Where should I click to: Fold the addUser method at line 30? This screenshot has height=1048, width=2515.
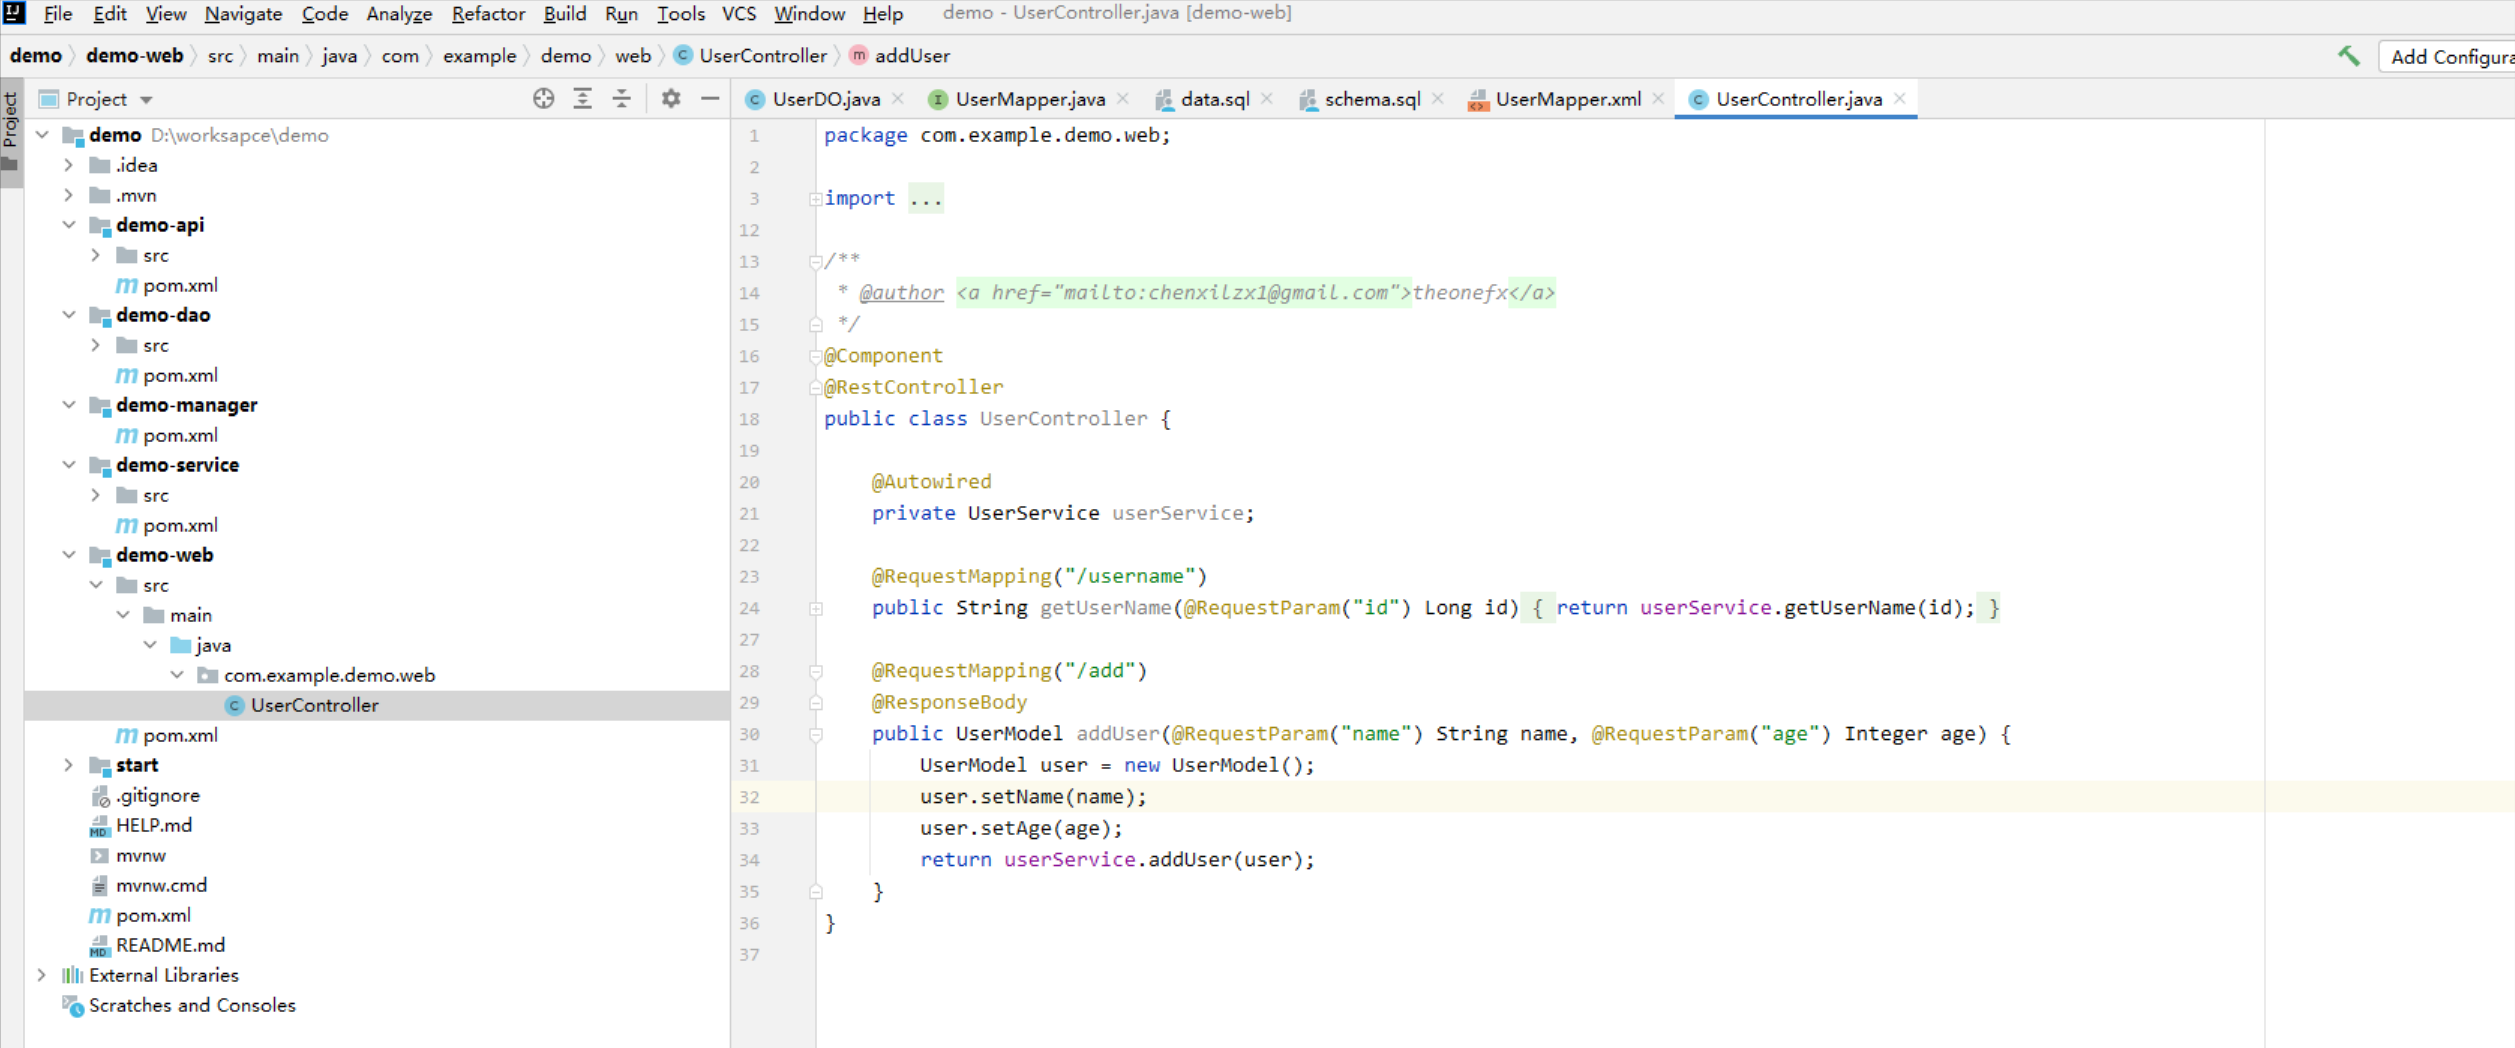pos(816,735)
